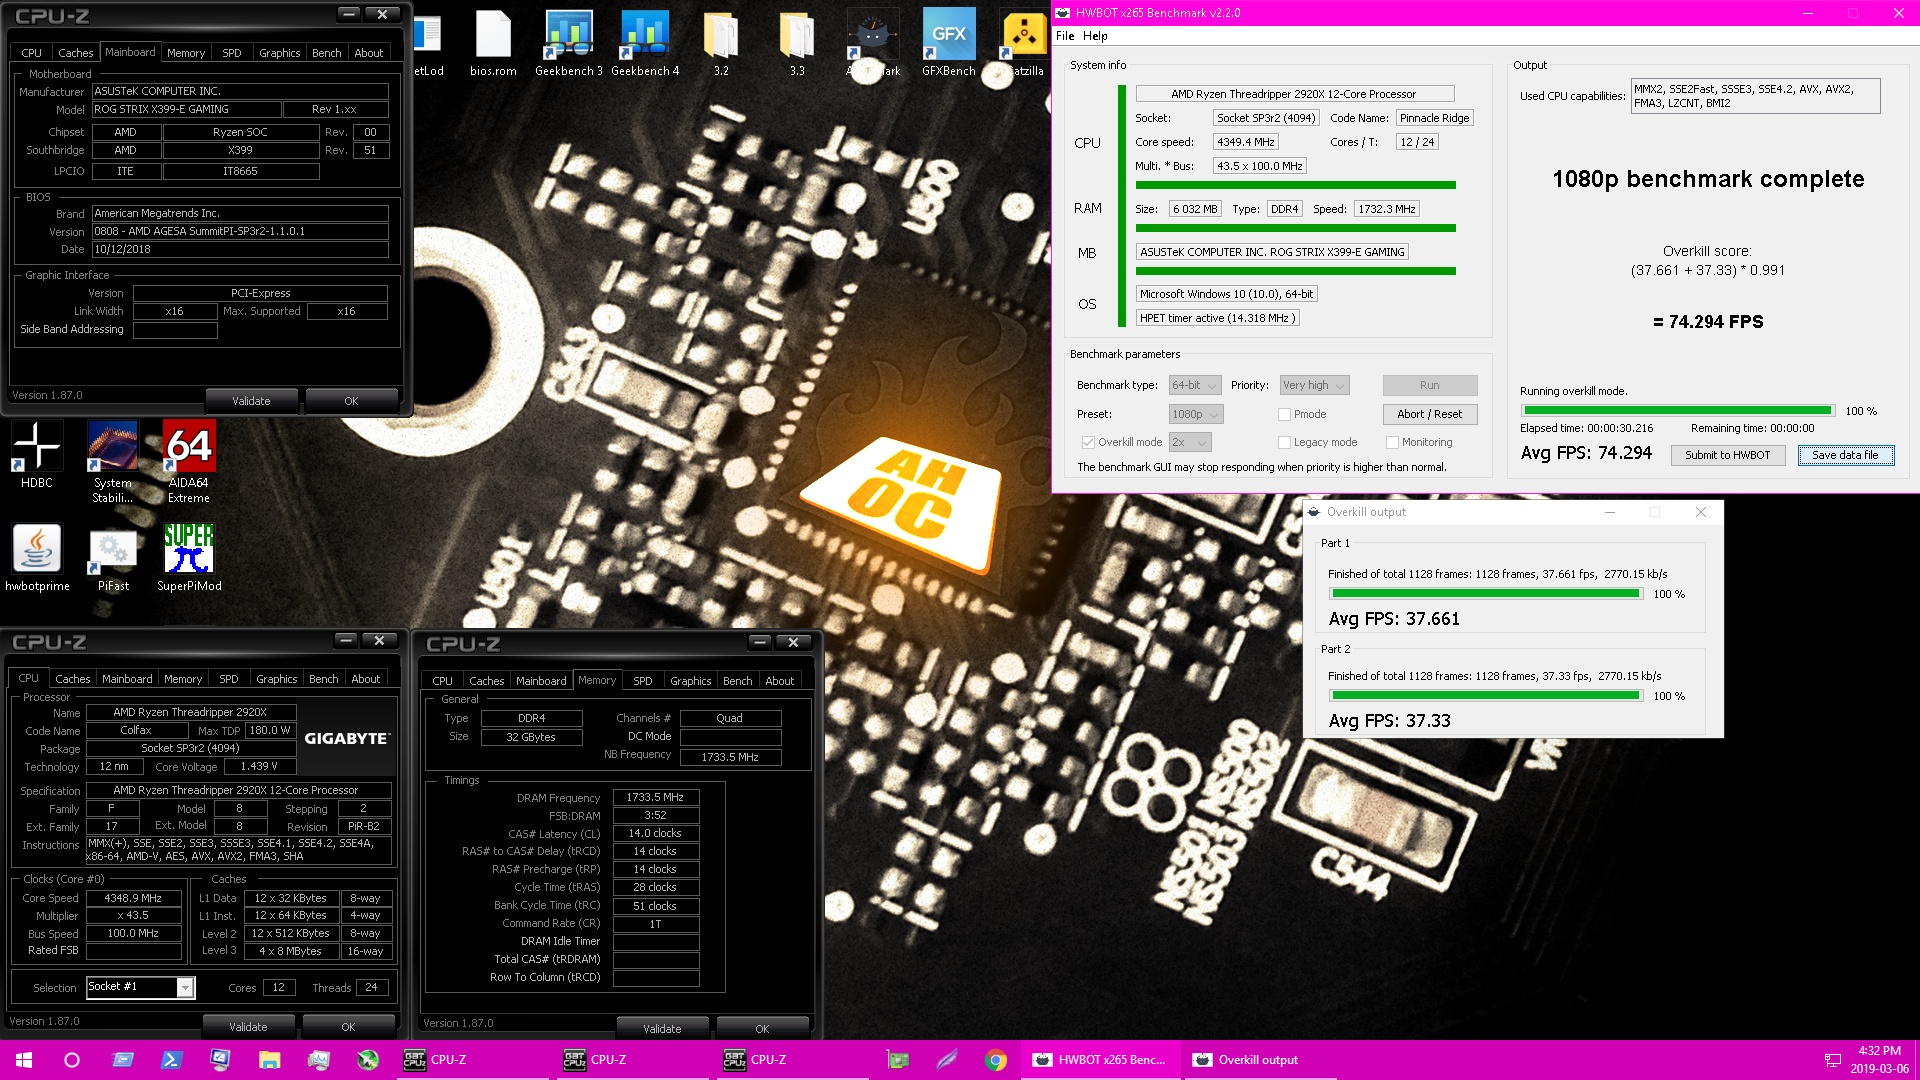Open the PiFast desktop shortcut
This screenshot has width=1920, height=1080.
coord(113,558)
